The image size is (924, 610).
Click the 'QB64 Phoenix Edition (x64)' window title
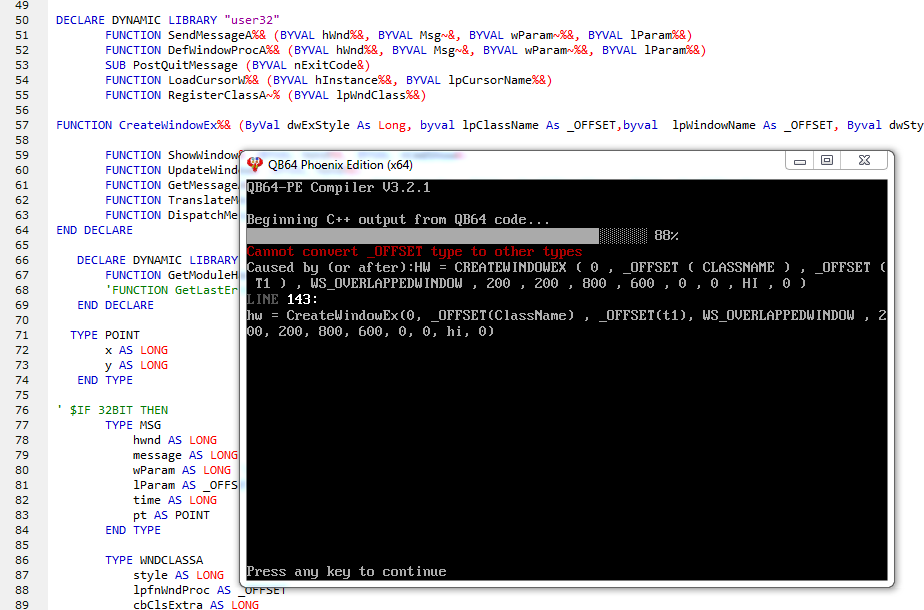coord(340,165)
